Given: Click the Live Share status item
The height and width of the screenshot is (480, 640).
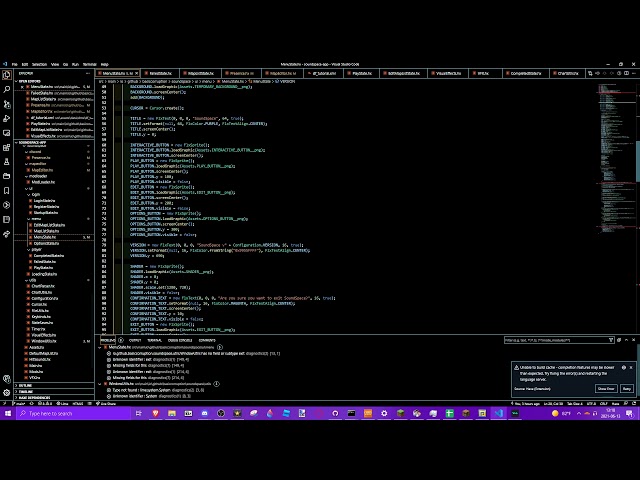Looking at the screenshot, I should [x=106, y=403].
